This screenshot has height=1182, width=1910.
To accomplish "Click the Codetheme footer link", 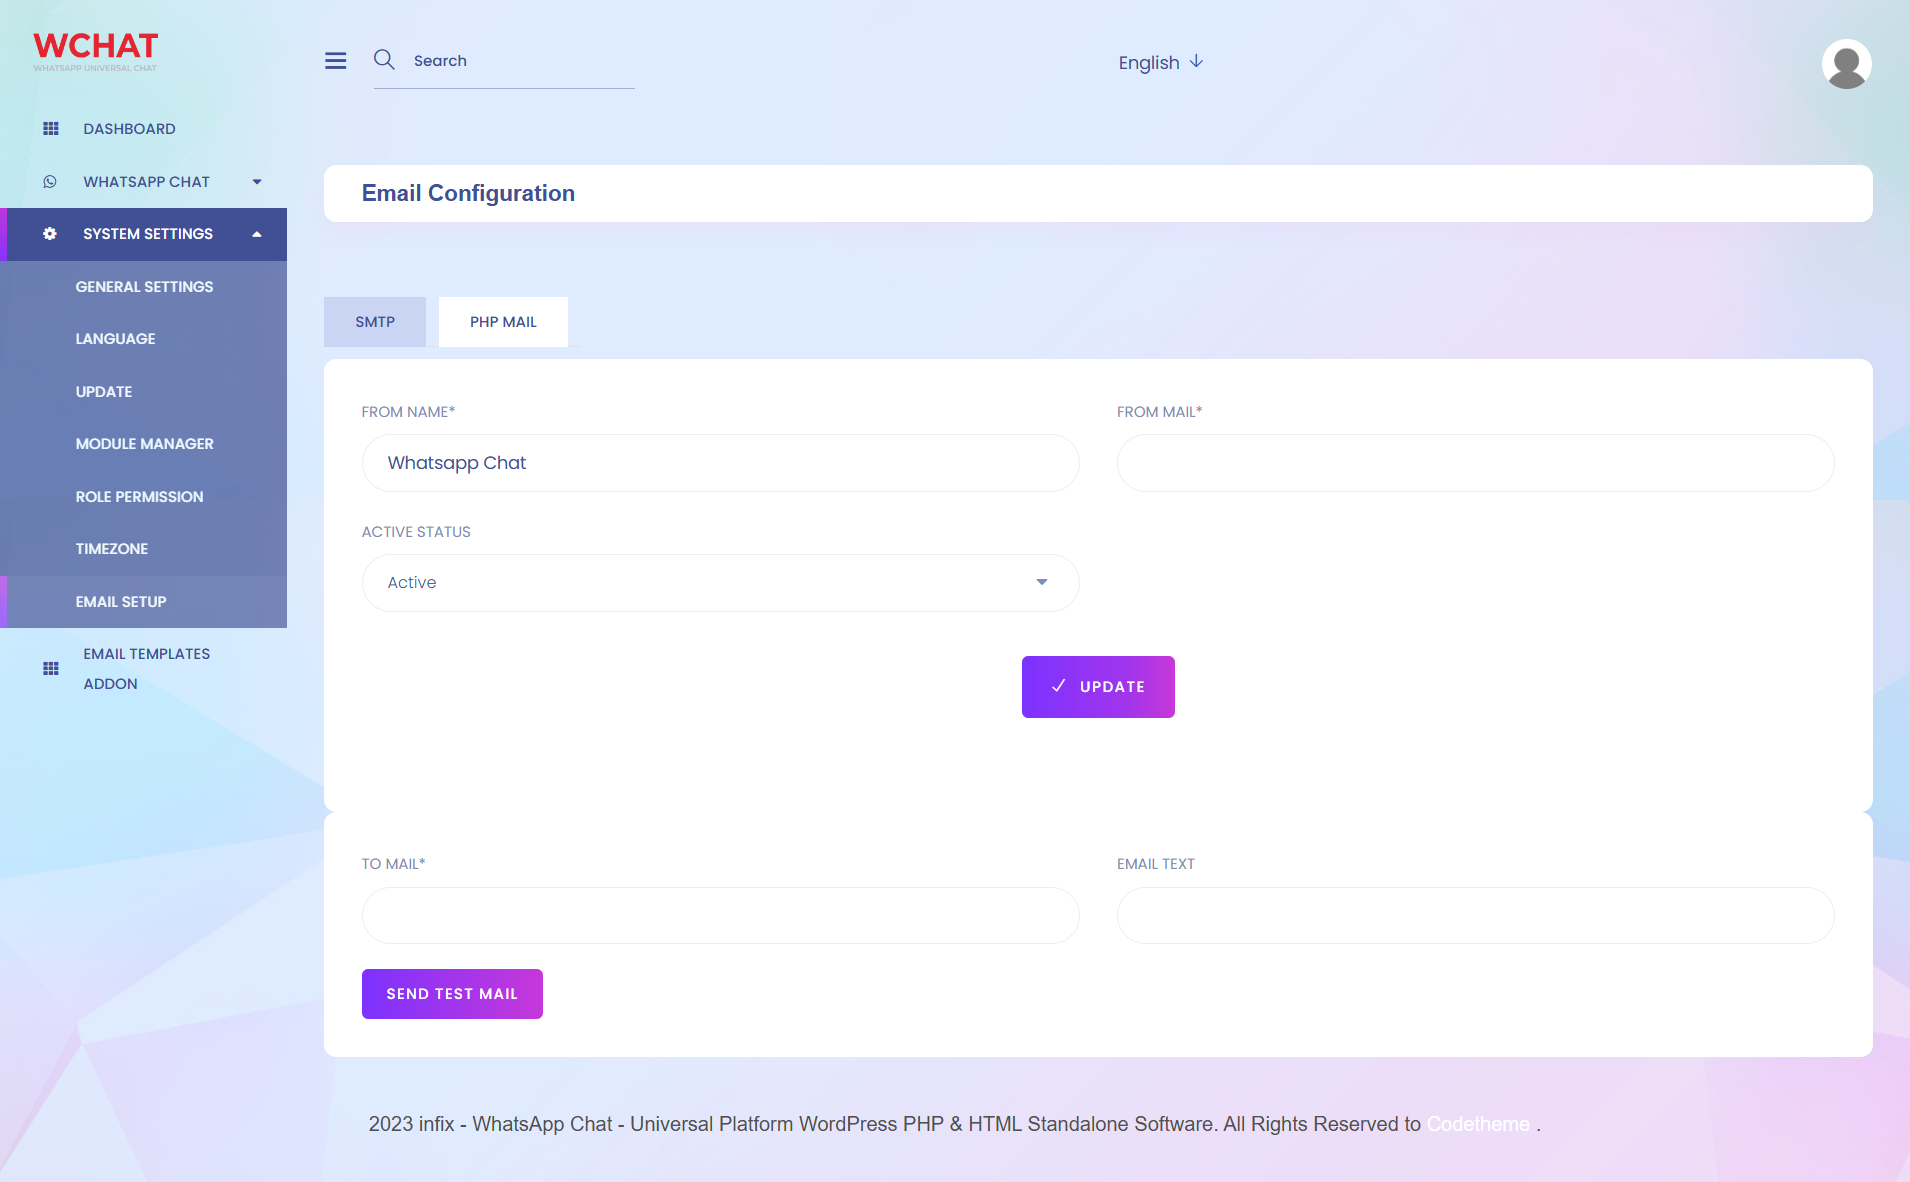I will (1477, 1124).
